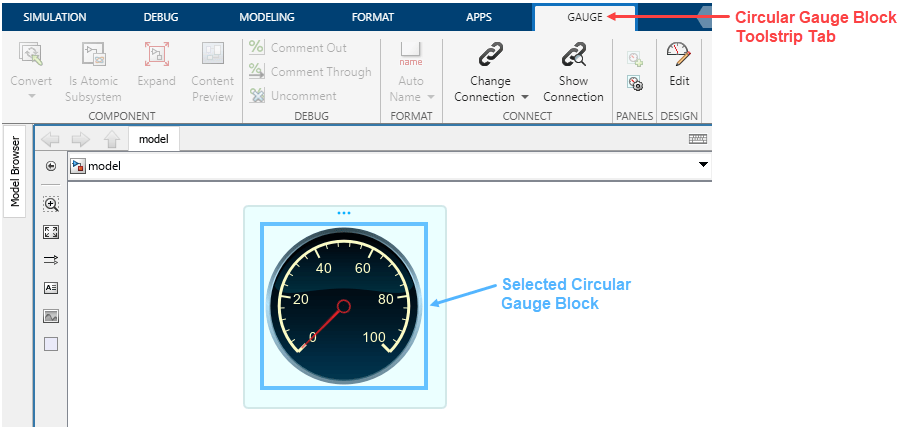The height and width of the screenshot is (427, 907).
Task: Expand the Change Connection dropdown
Action: (525, 97)
